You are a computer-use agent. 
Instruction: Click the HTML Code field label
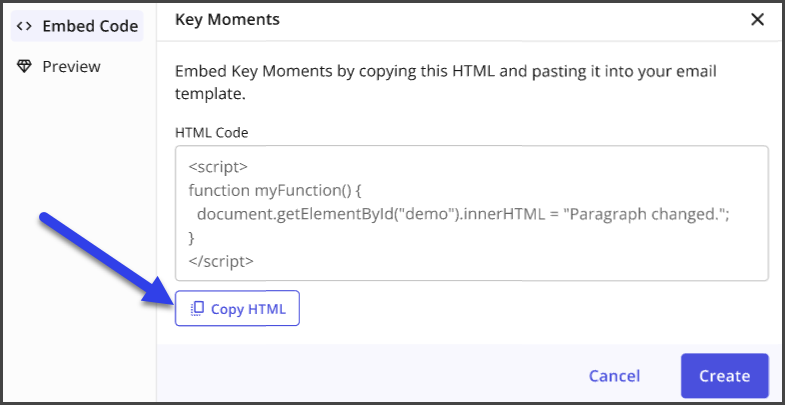(x=211, y=133)
